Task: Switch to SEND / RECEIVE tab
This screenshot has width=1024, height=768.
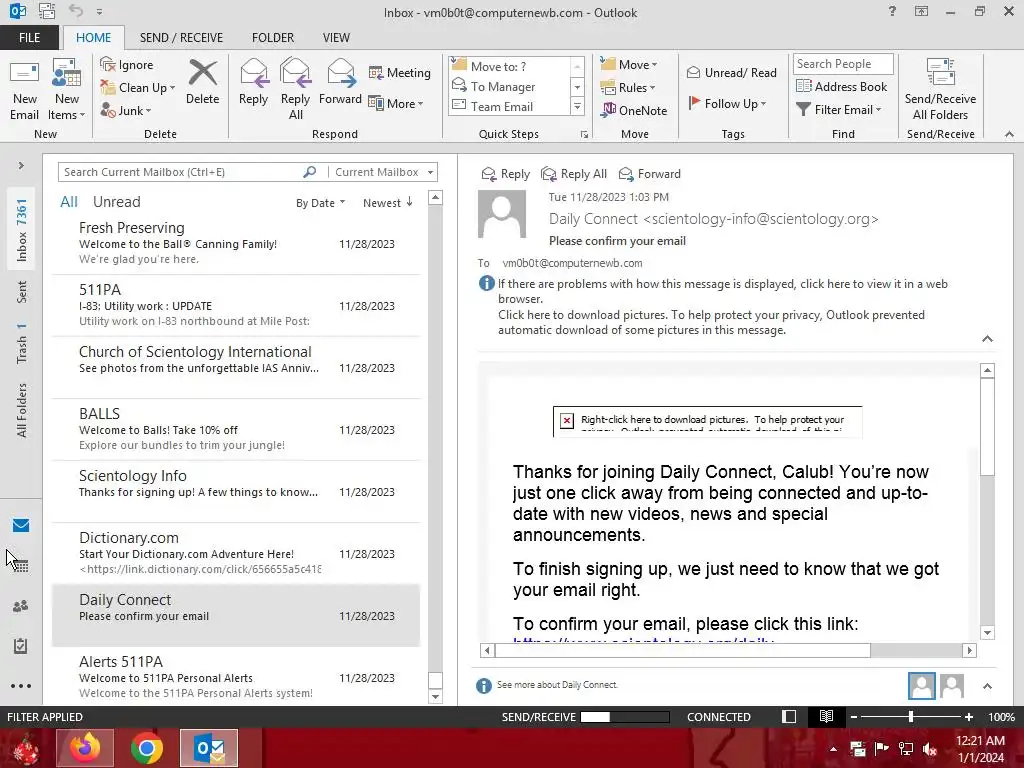Action: point(181,37)
